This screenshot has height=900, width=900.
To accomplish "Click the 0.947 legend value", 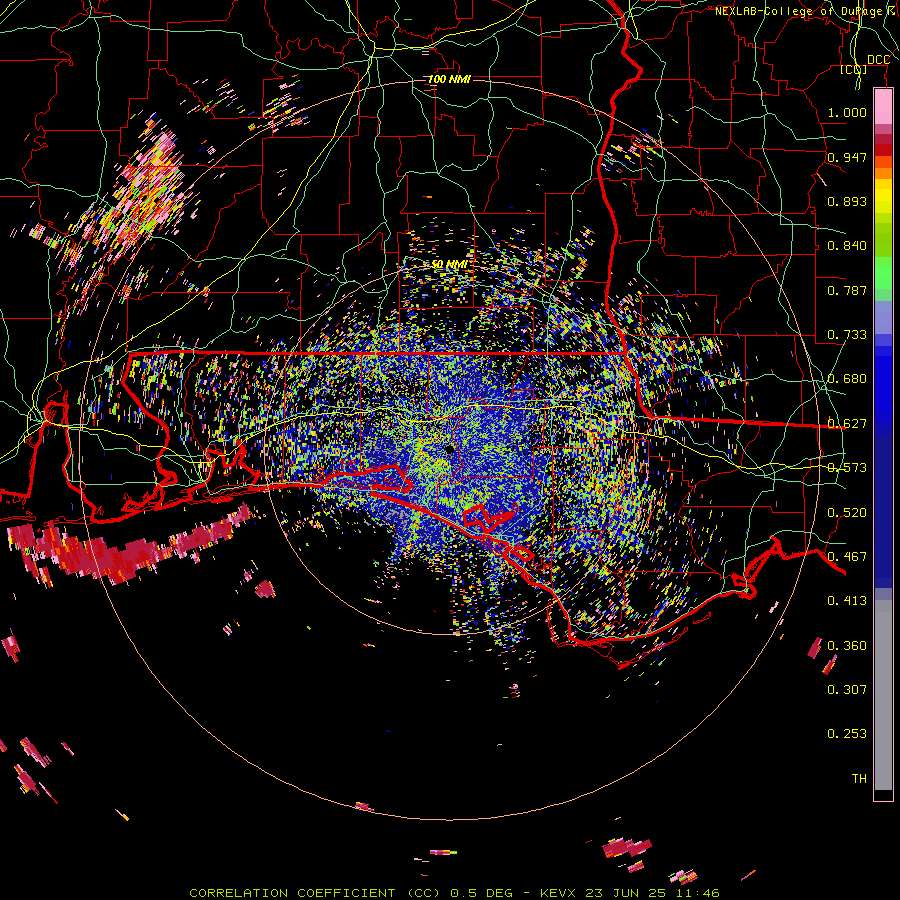I will coord(847,157).
